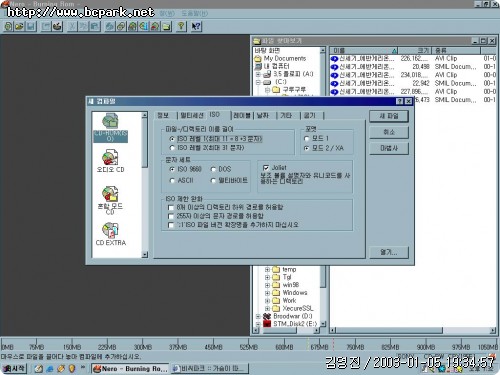Click the icon of the 234,018 AVI file

click(x=334, y=75)
